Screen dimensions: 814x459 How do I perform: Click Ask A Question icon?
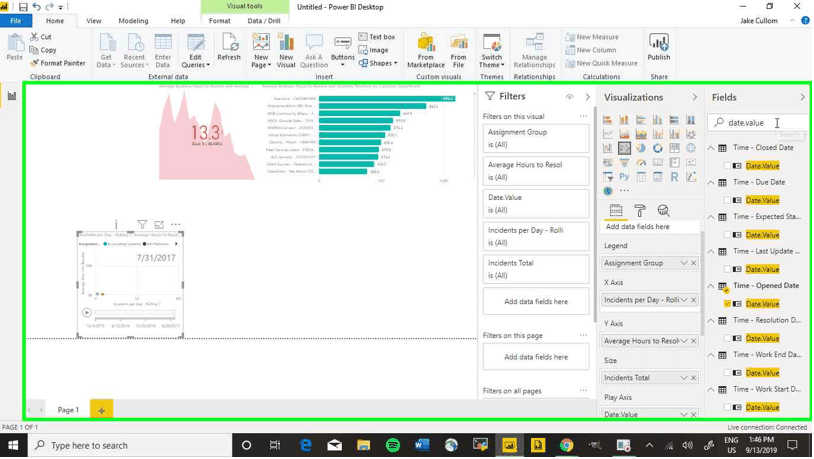click(314, 50)
